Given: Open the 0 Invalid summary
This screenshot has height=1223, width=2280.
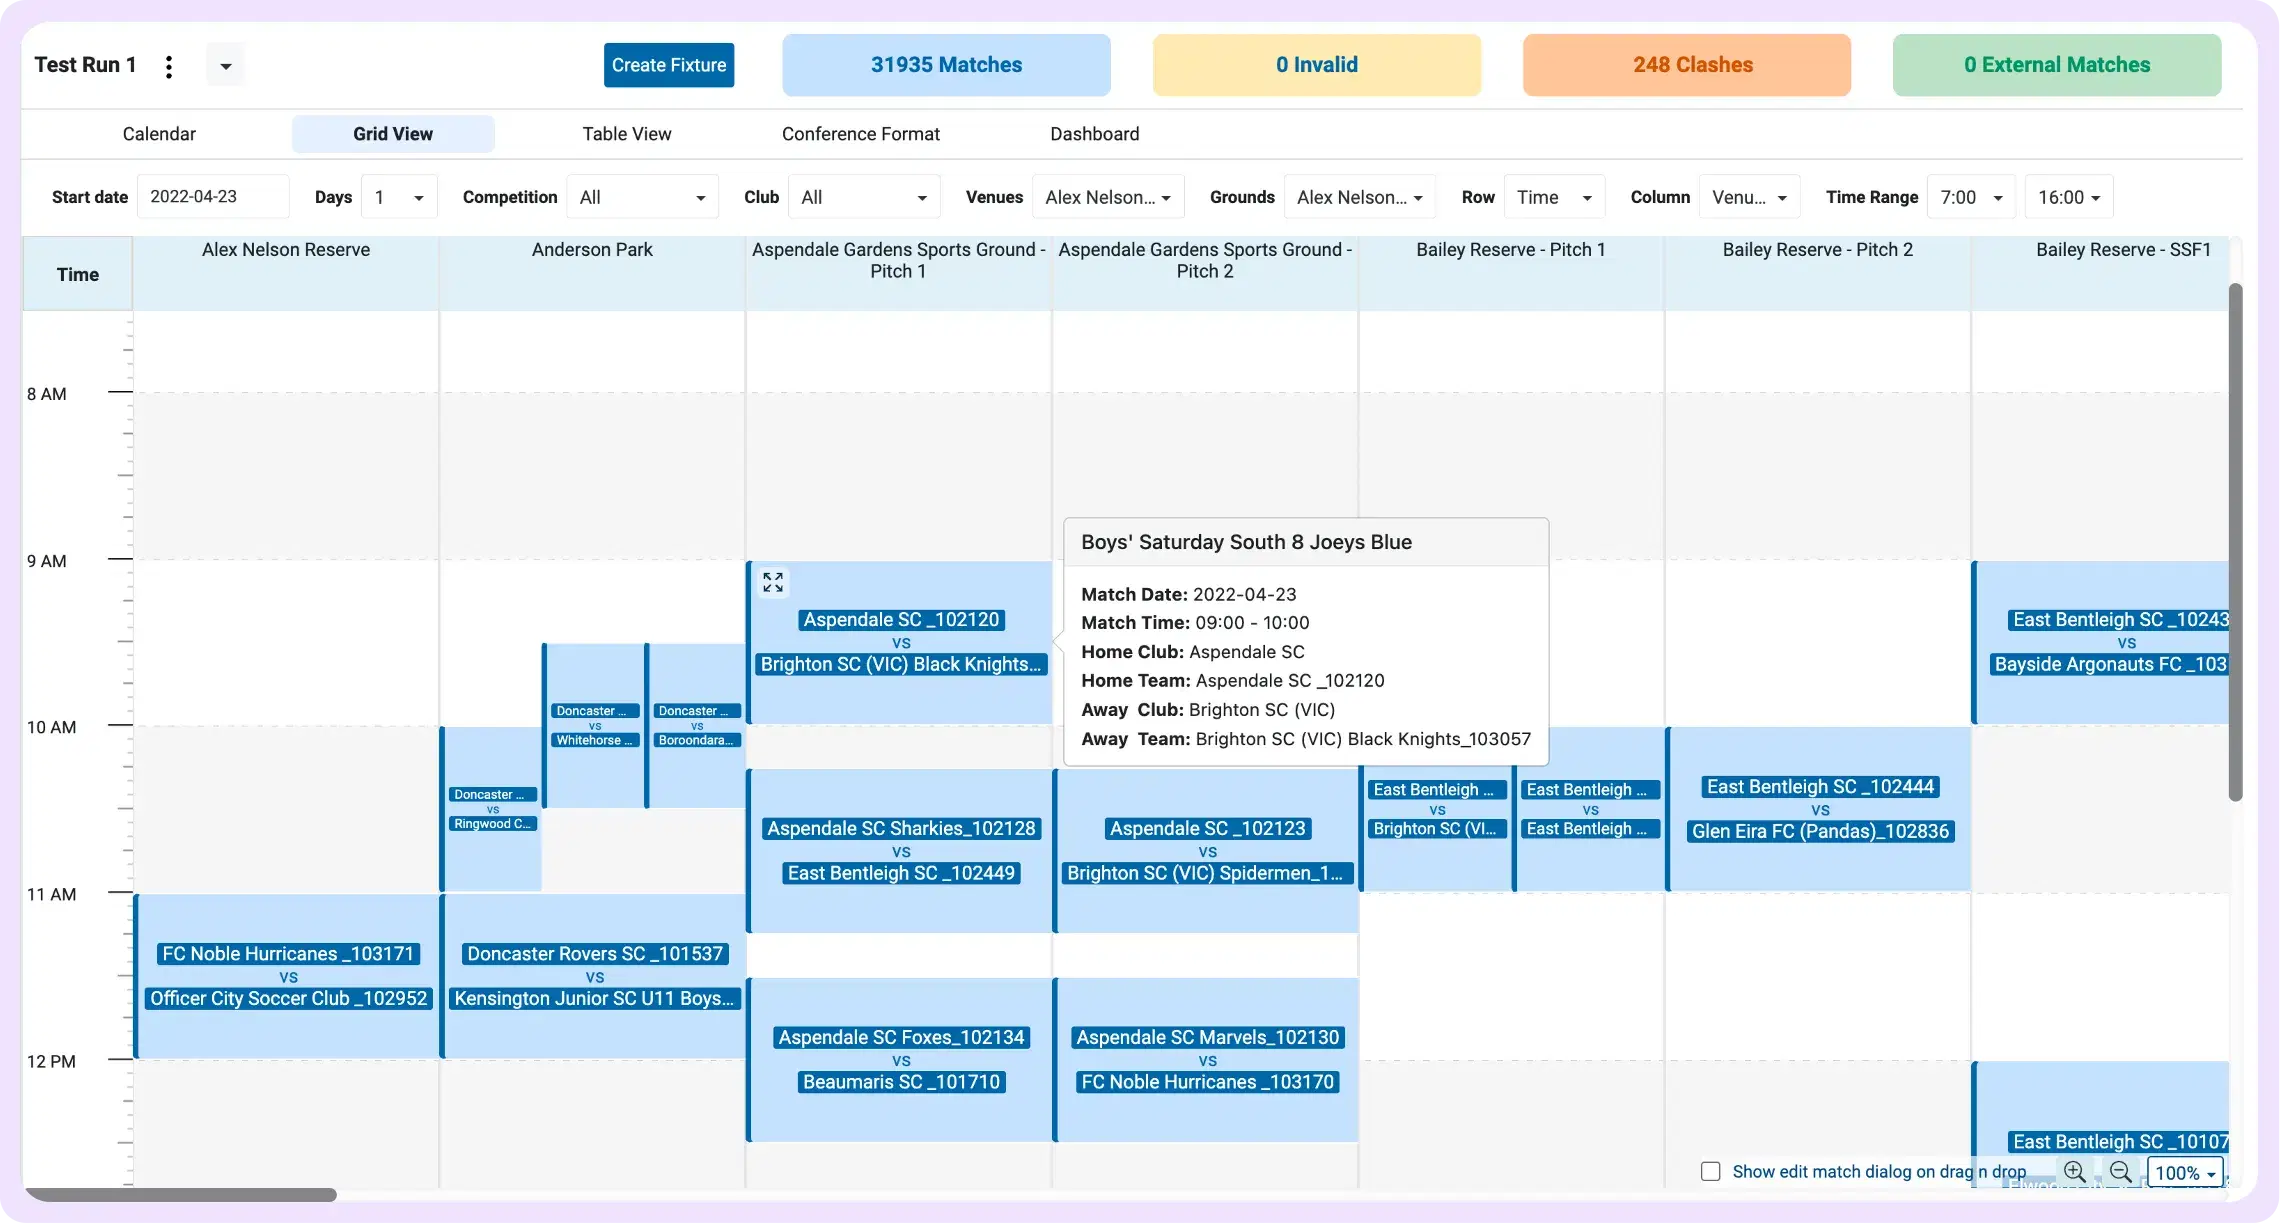Looking at the screenshot, I should click(x=1316, y=65).
